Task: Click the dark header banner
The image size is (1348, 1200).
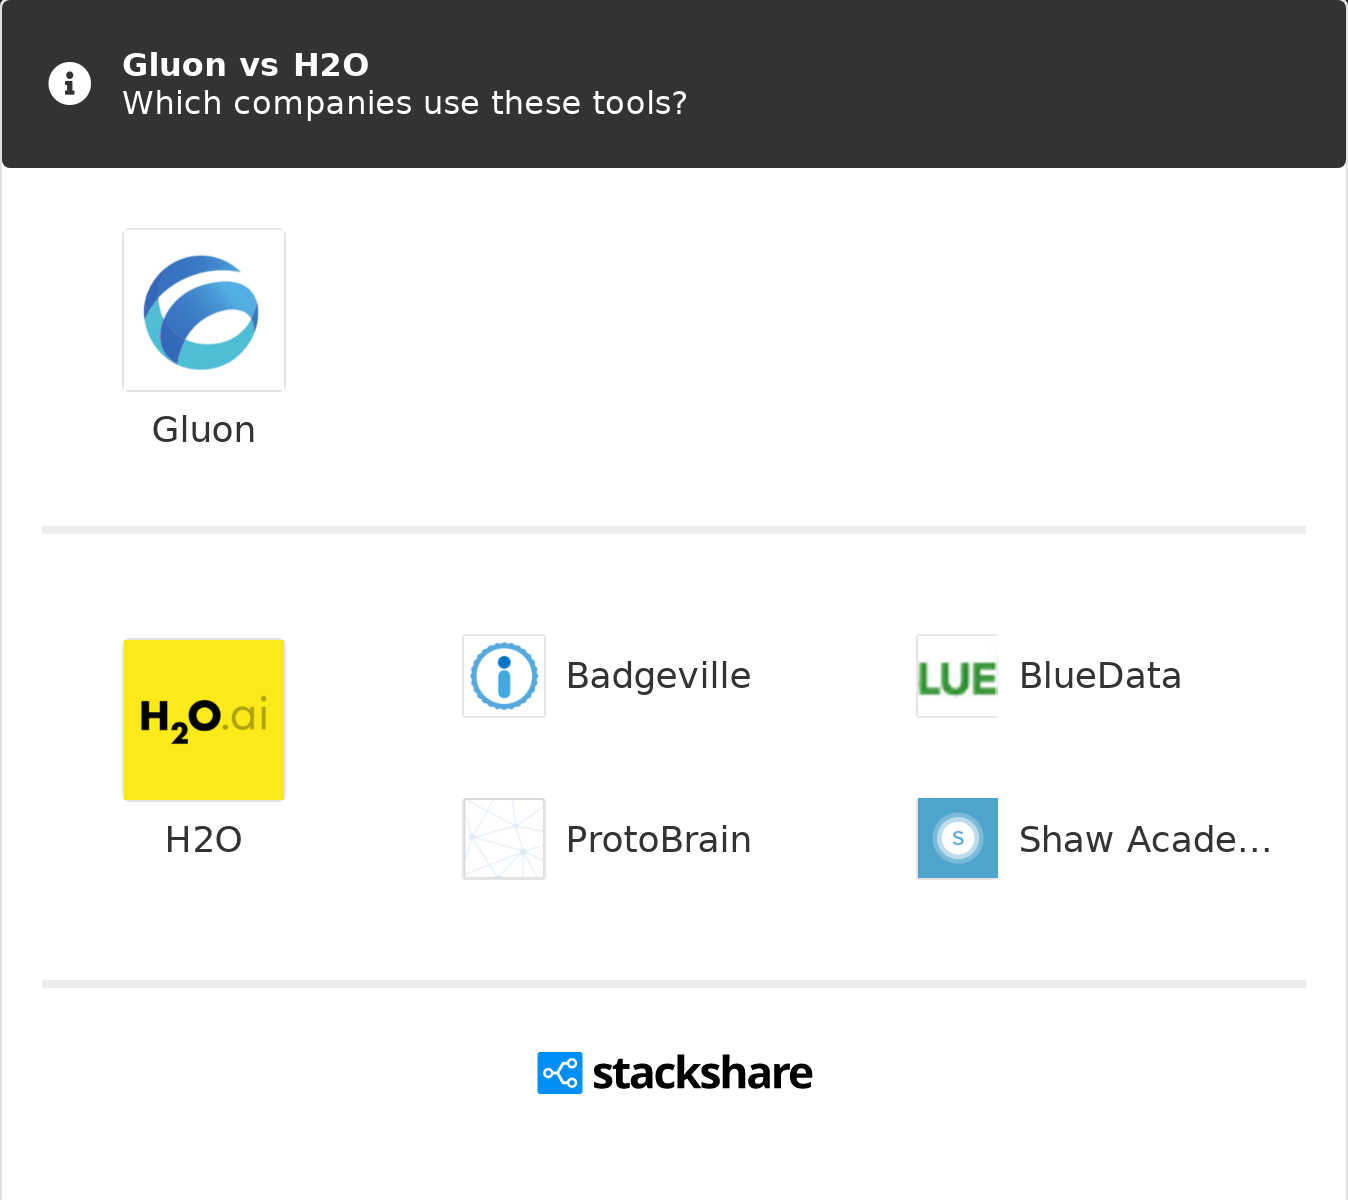Action: 900,84
